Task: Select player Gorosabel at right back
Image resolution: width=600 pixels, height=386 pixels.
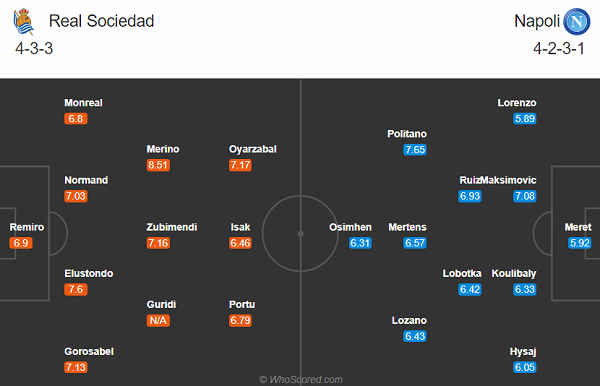Action: coord(89,351)
